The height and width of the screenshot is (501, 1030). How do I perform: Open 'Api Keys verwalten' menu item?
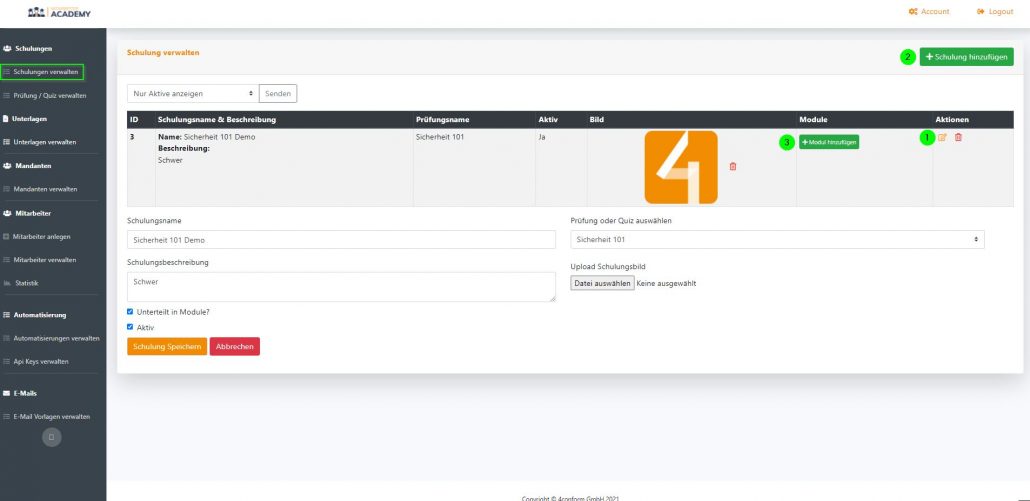click(x=41, y=361)
